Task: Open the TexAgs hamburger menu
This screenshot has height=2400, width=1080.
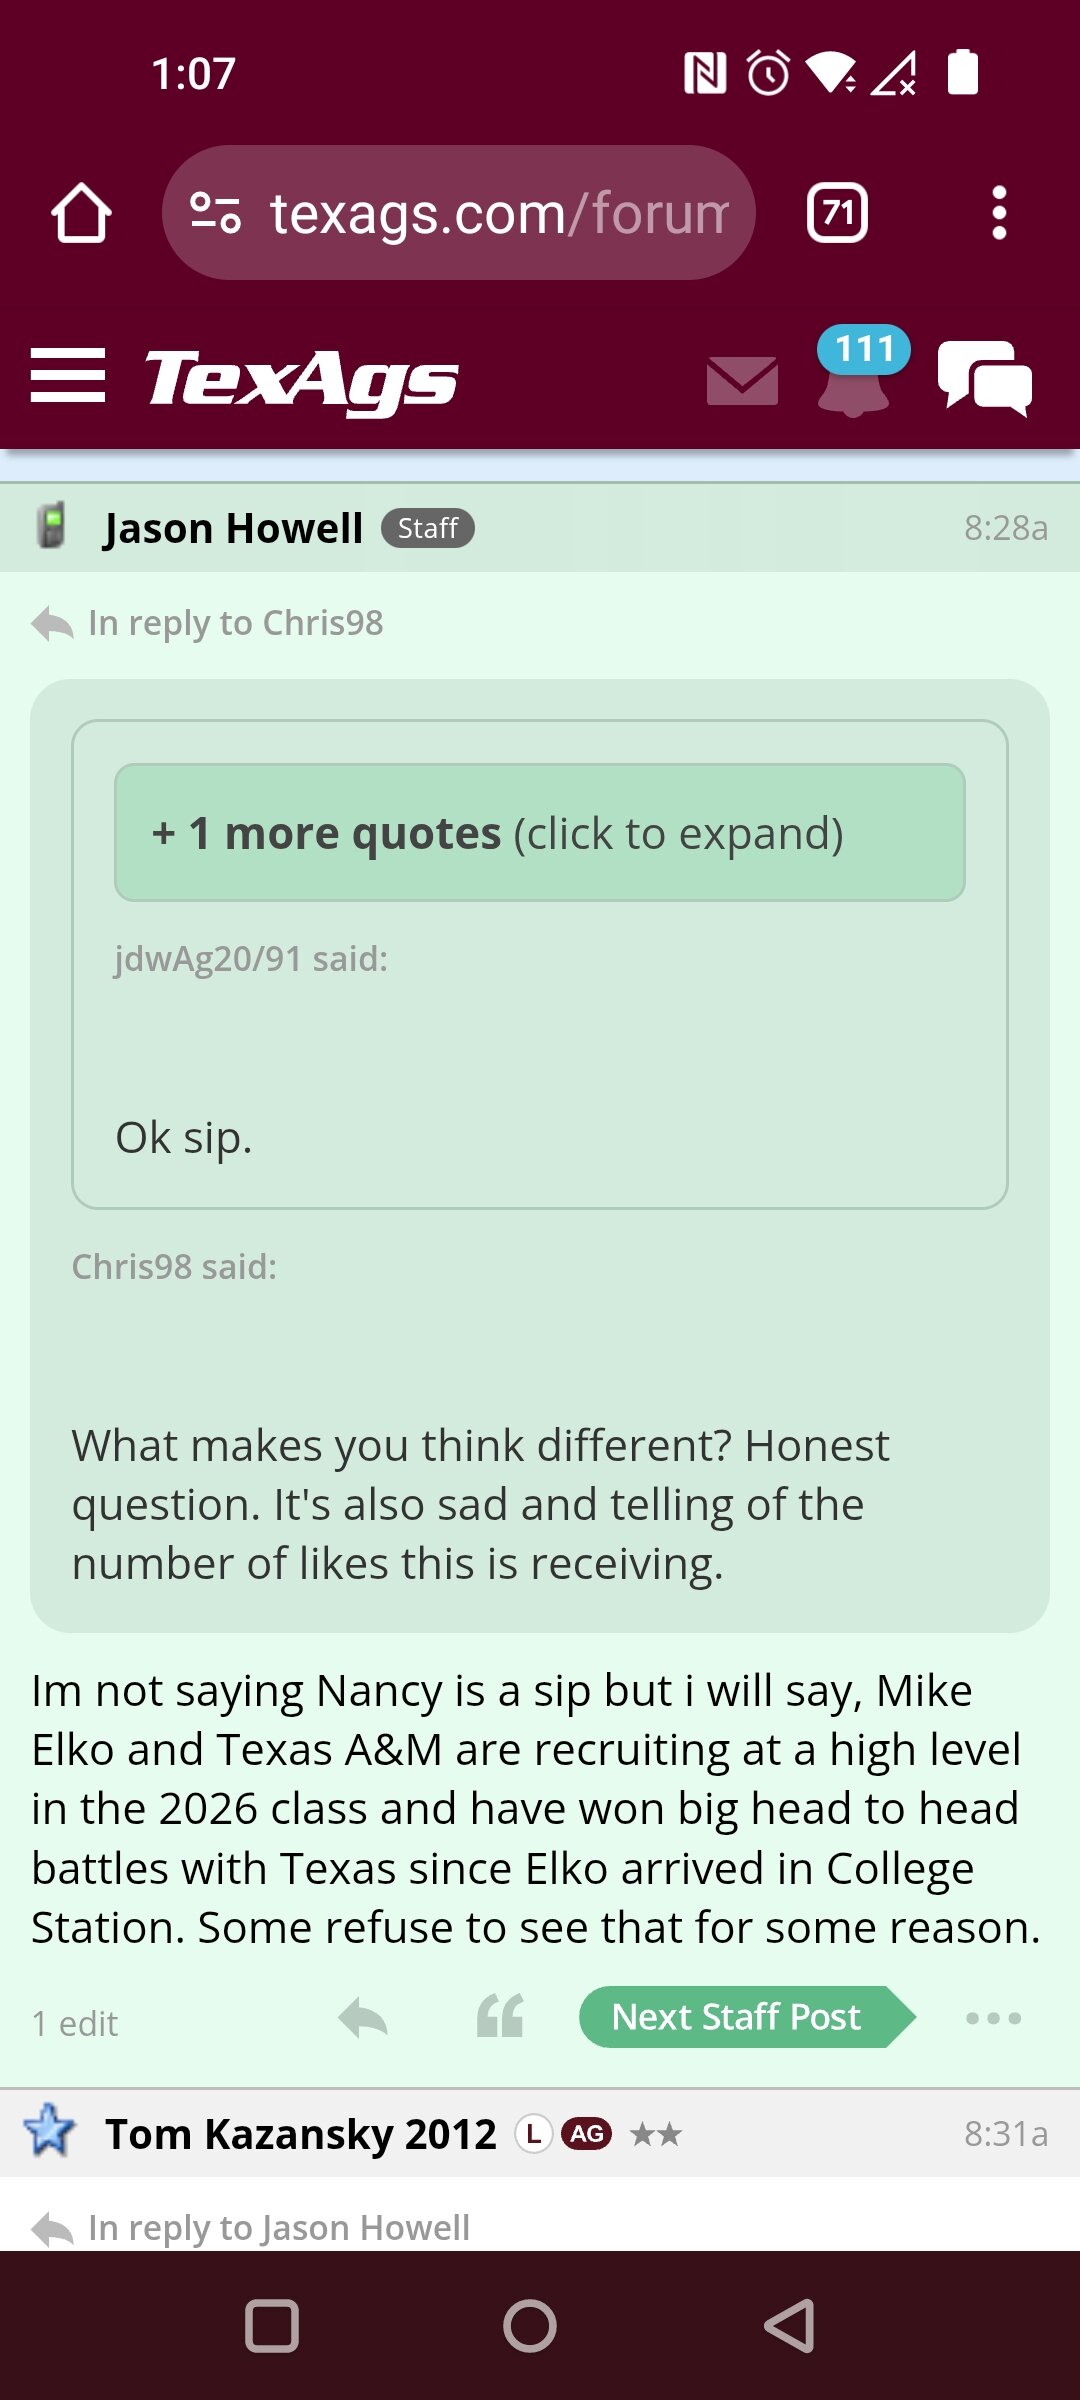Action: pos(68,376)
